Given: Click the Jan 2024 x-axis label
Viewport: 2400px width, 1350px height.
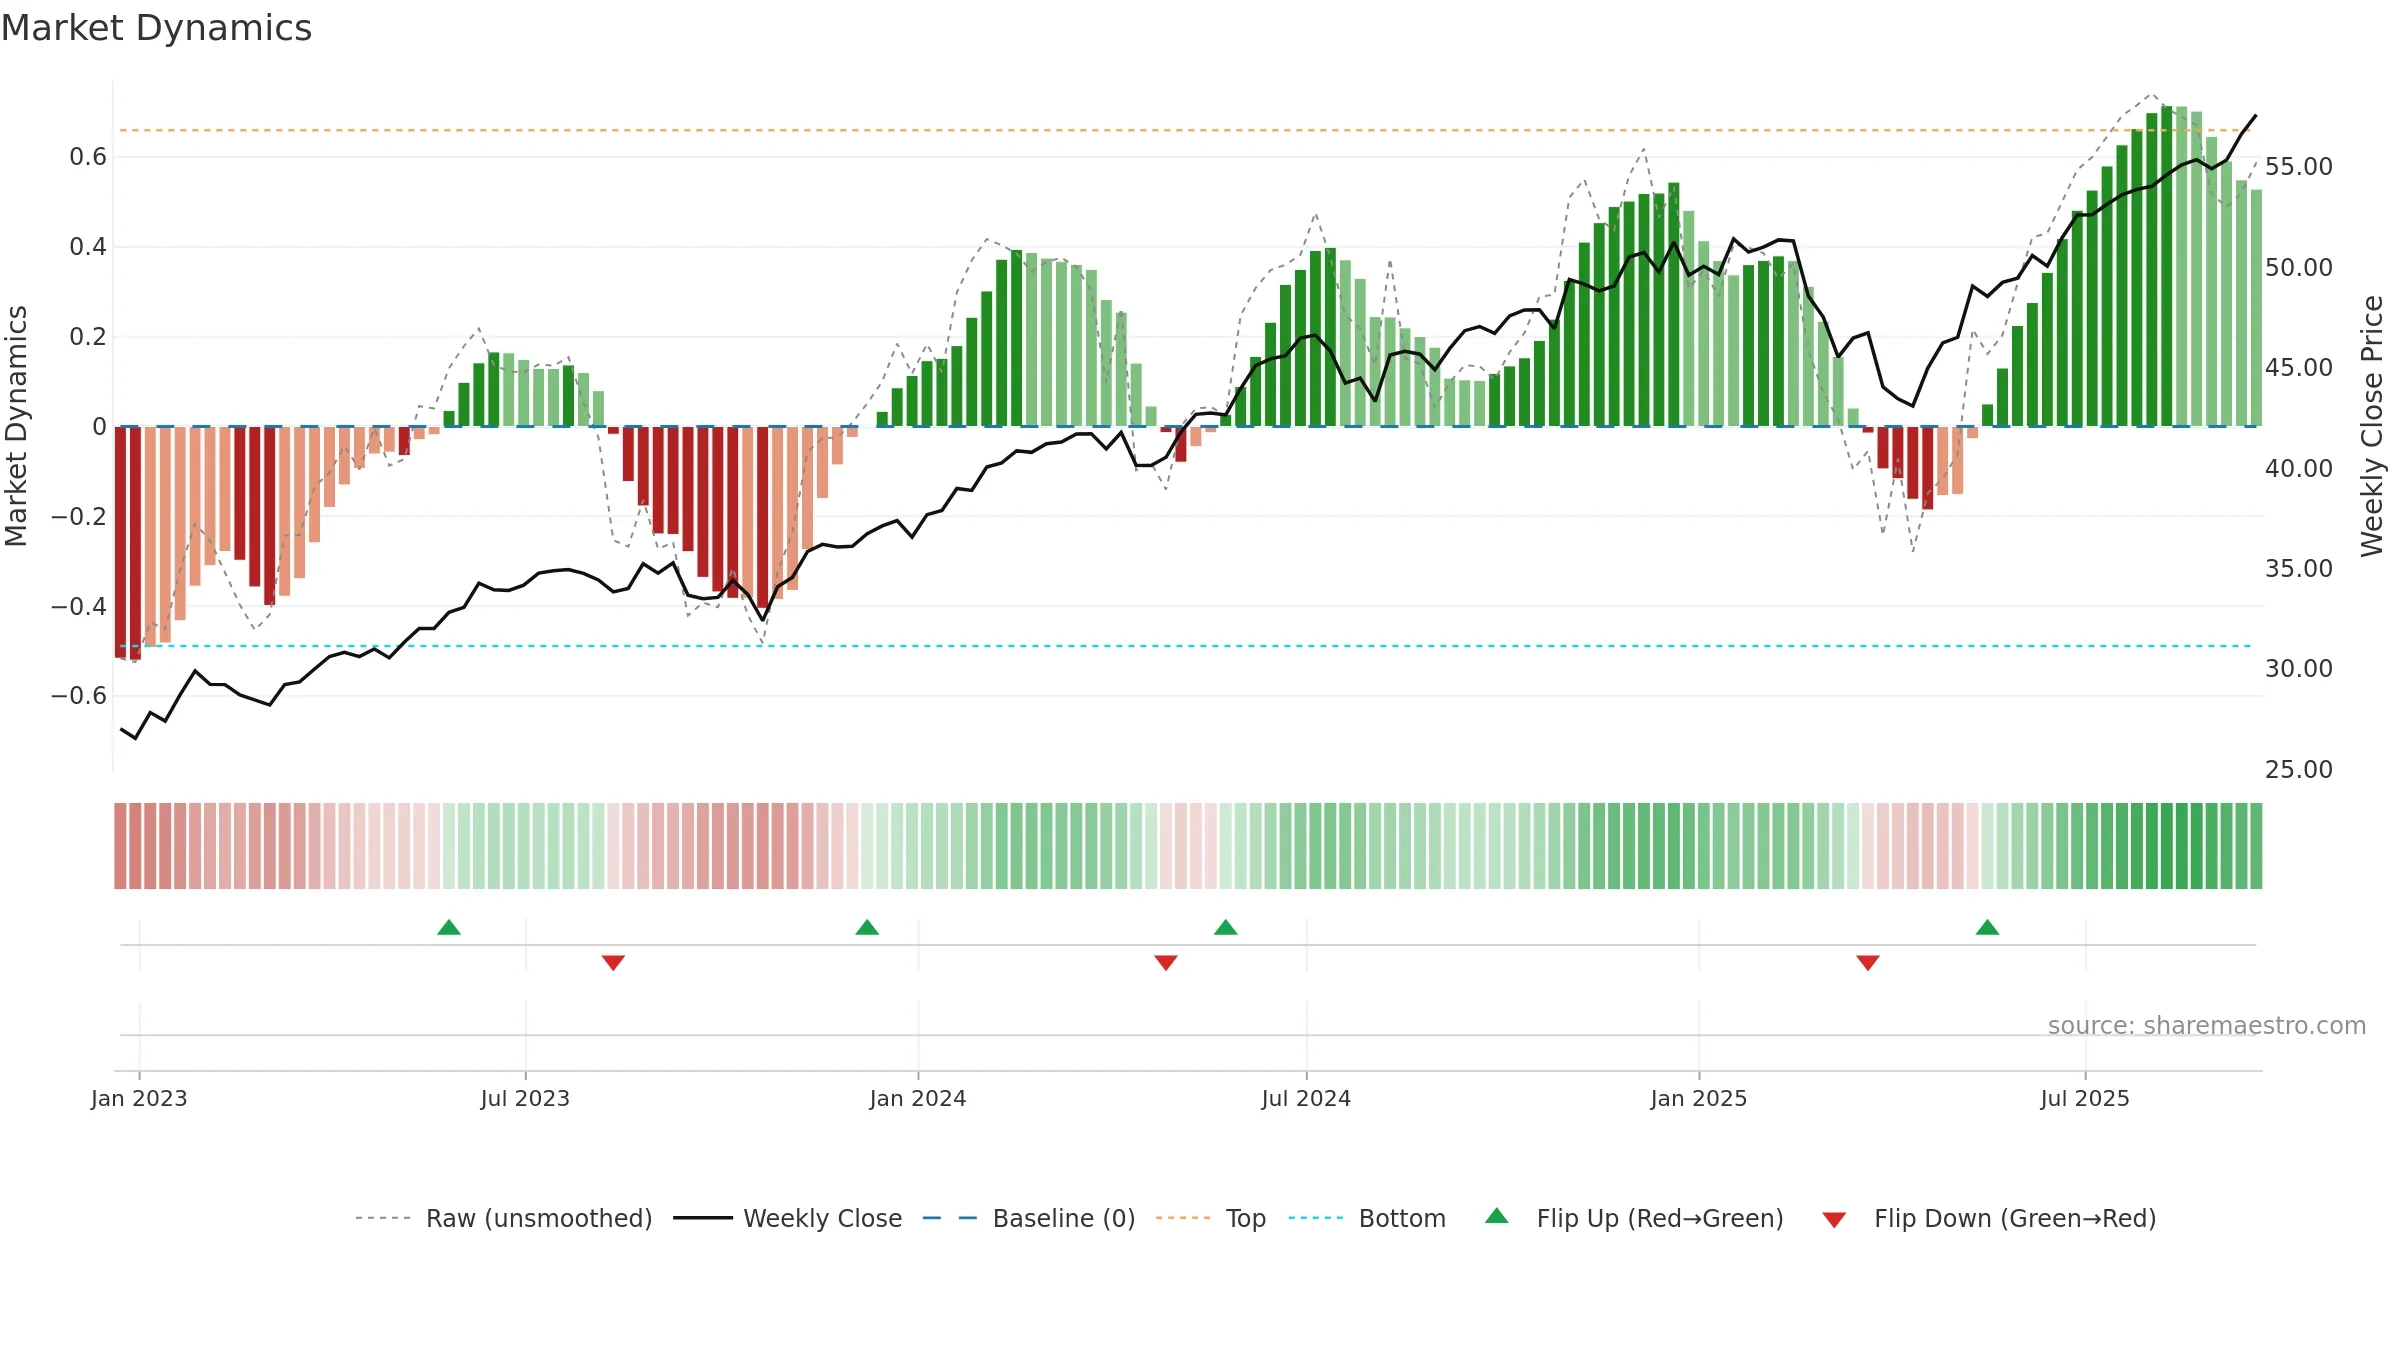Looking at the screenshot, I should (918, 1098).
